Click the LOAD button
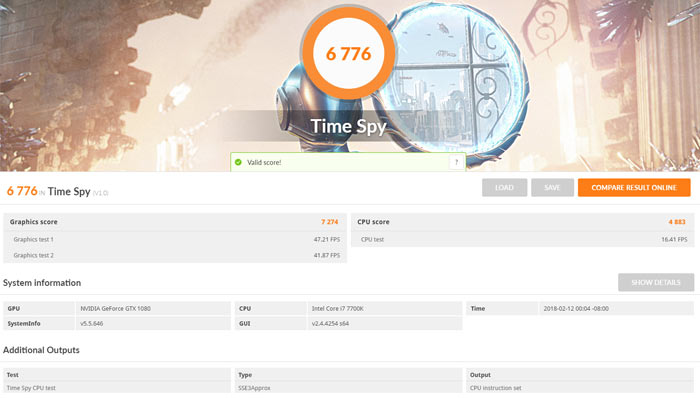 tap(504, 188)
